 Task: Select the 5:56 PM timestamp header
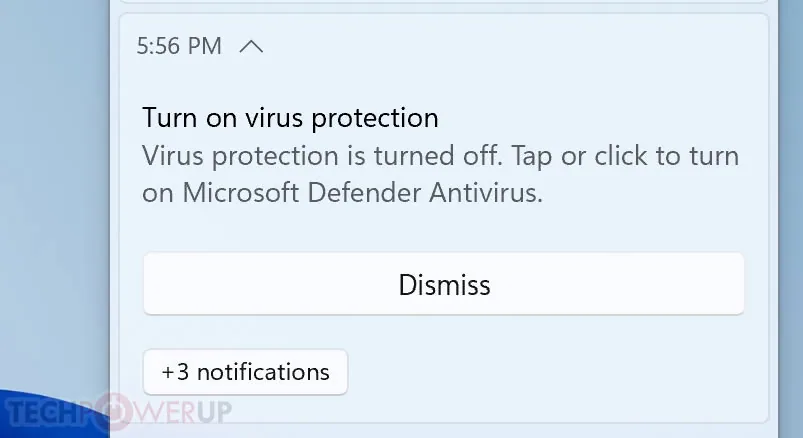pyautogui.click(x=179, y=46)
